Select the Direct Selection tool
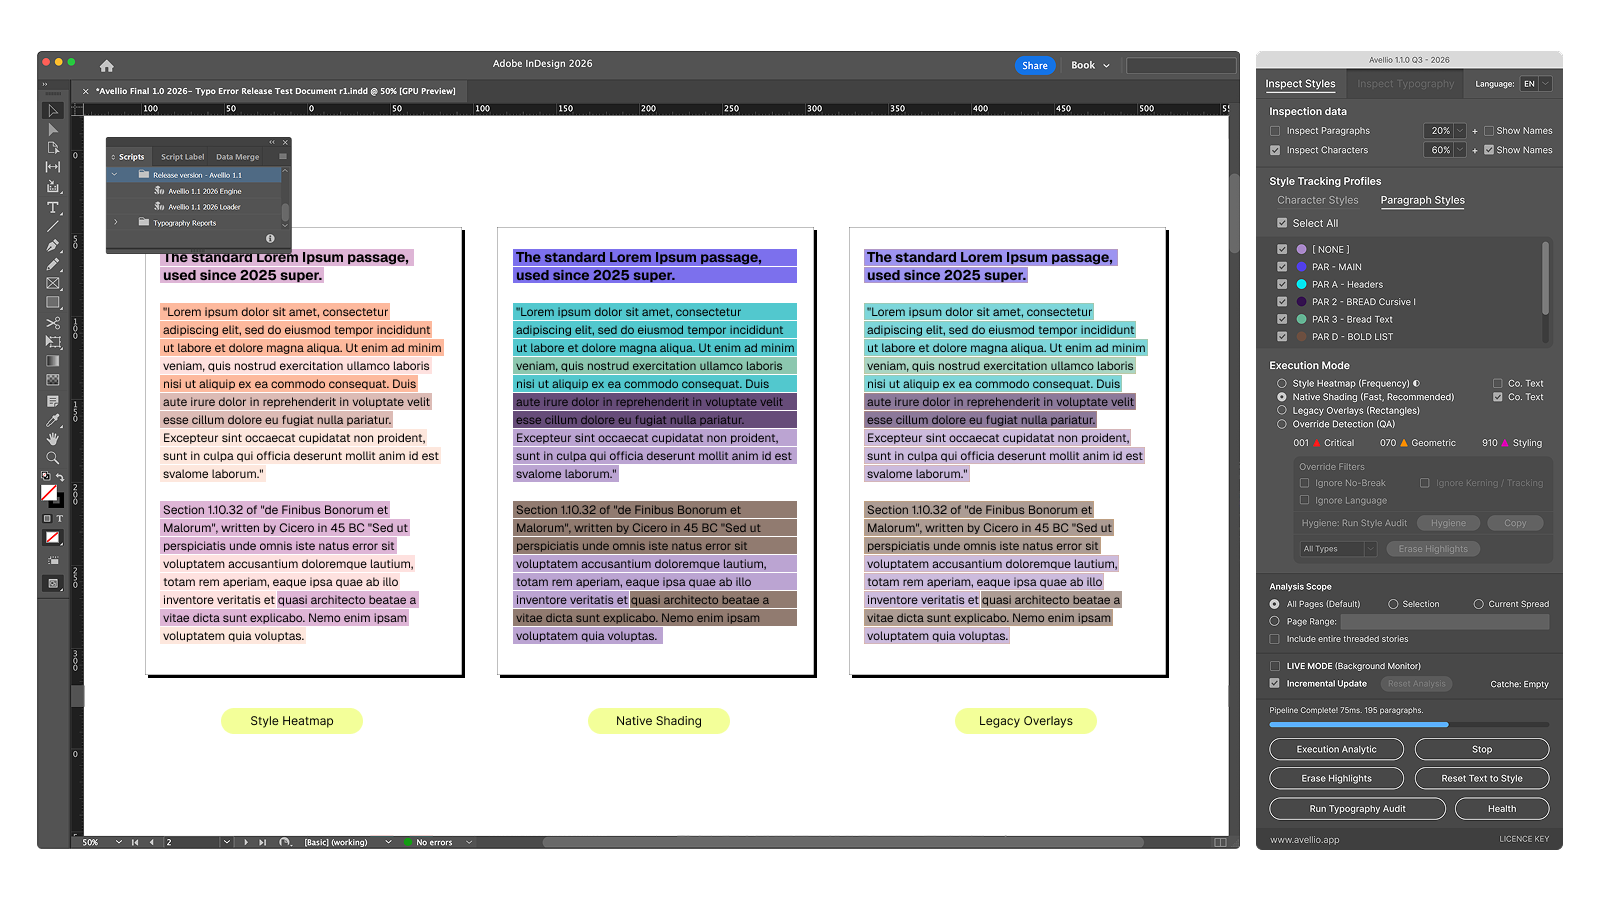 point(53,129)
